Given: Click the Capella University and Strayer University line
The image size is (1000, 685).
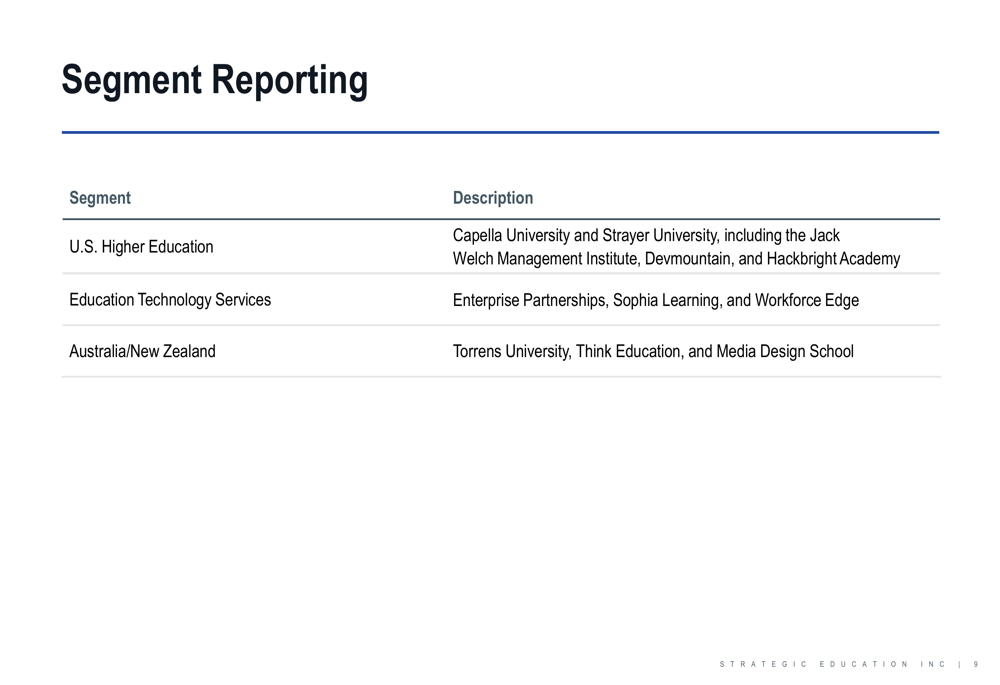Looking at the screenshot, I should pyautogui.click(x=646, y=235).
